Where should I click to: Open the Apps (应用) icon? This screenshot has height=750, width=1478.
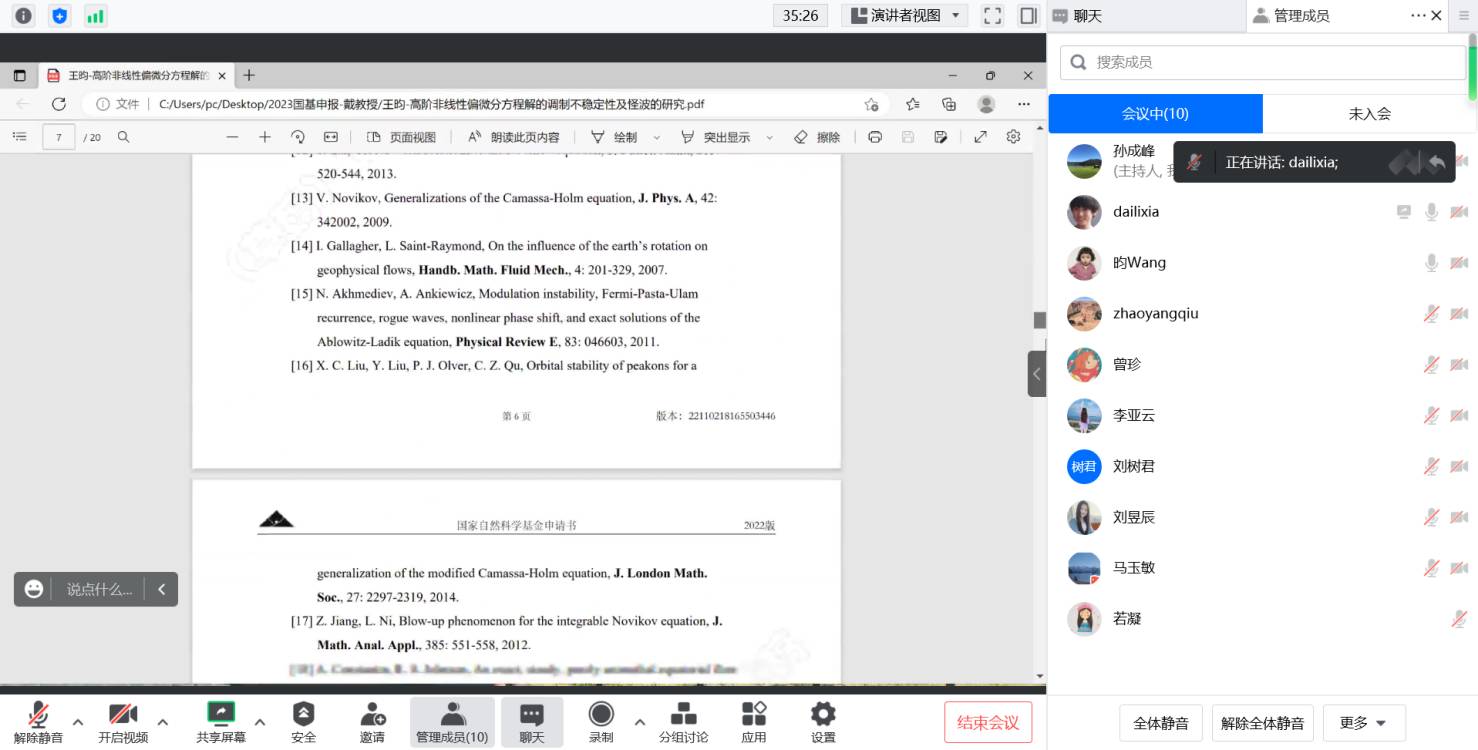(x=753, y=714)
